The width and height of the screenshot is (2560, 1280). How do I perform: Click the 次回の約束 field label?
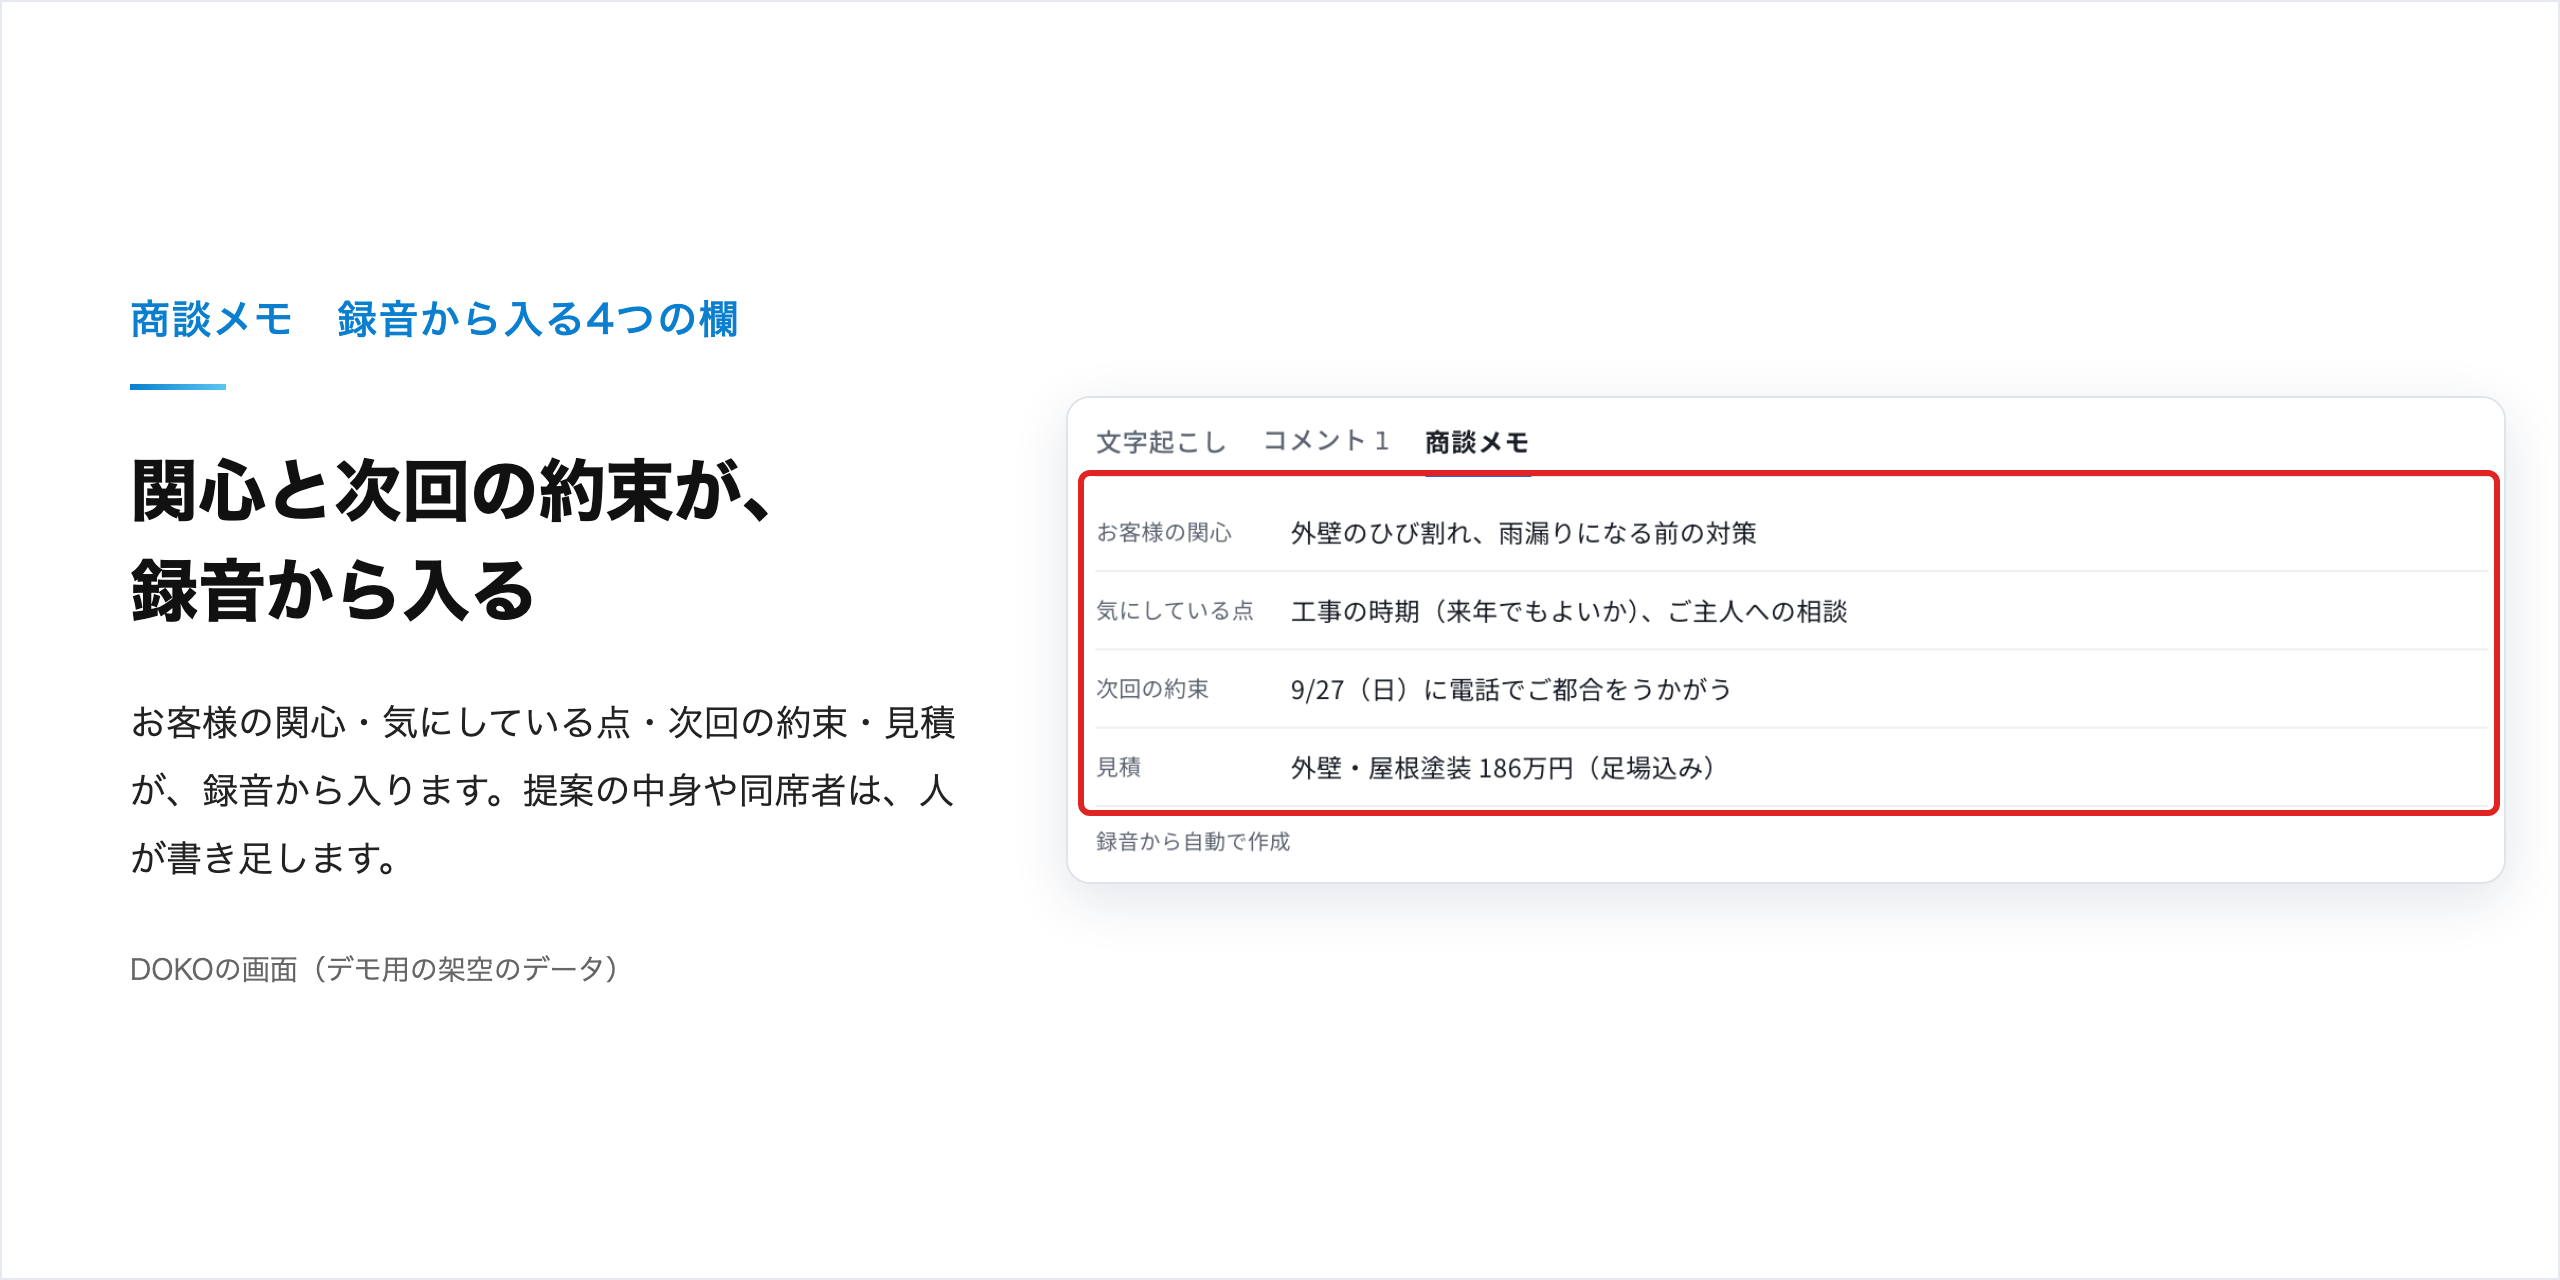[1153, 689]
